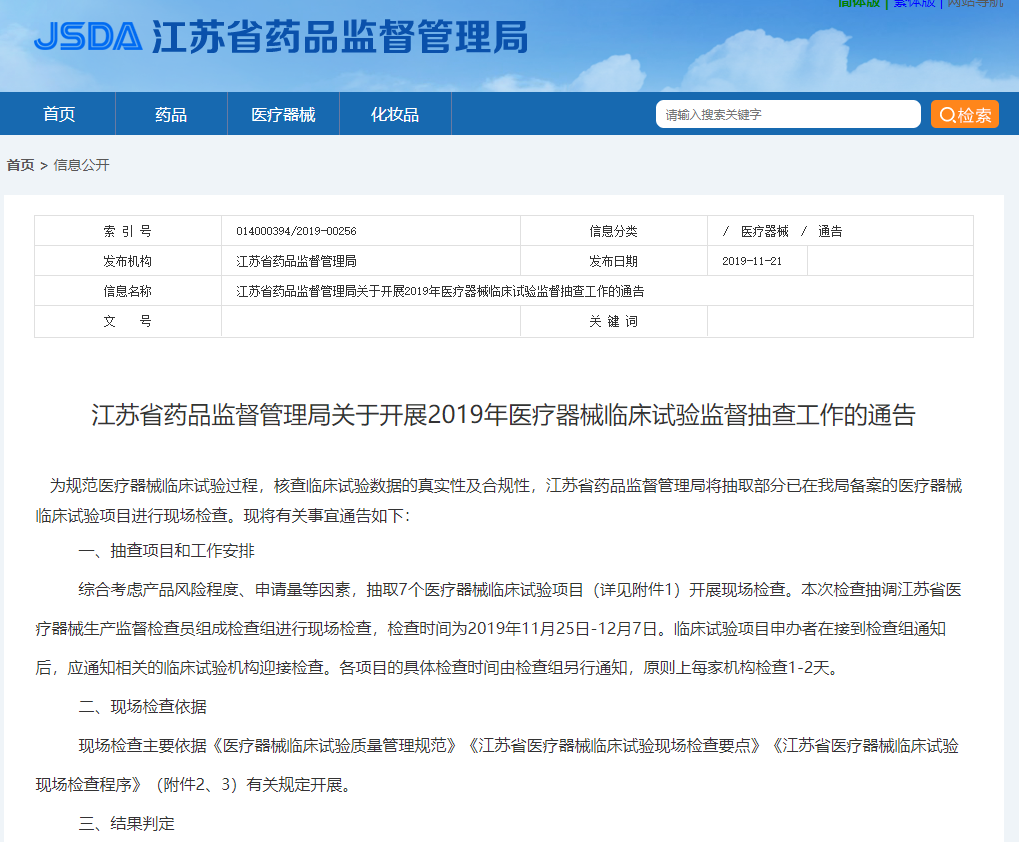Click the JSDA logo in the header
The image size is (1019, 842).
point(88,37)
